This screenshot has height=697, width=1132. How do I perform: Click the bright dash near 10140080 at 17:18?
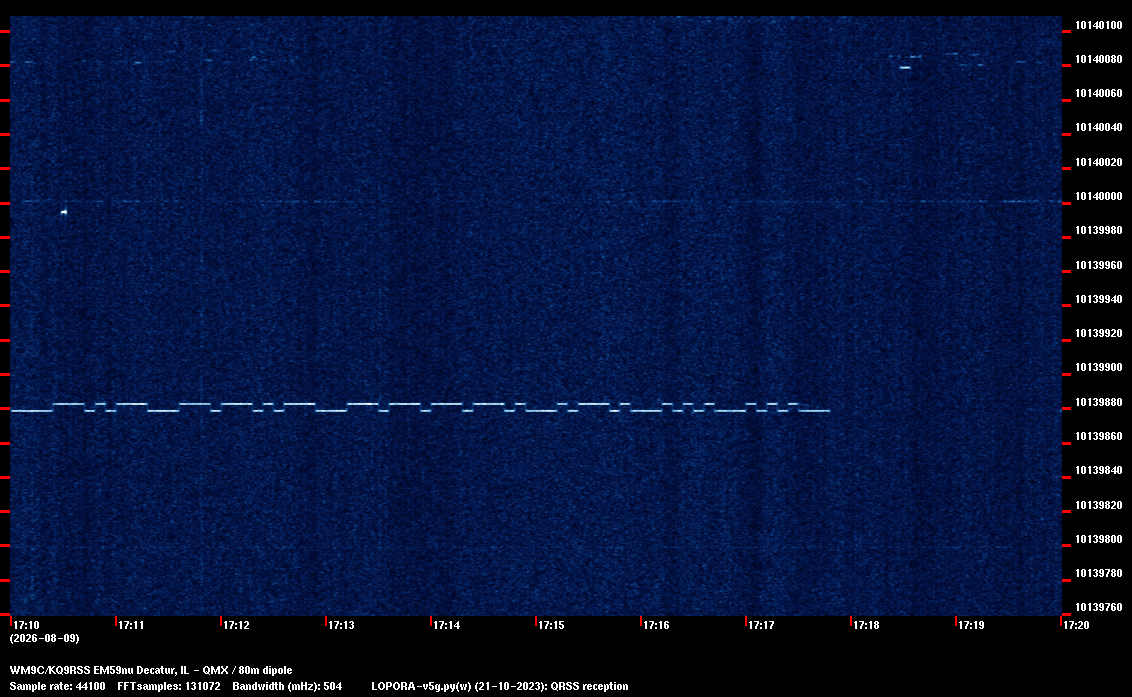905,68
